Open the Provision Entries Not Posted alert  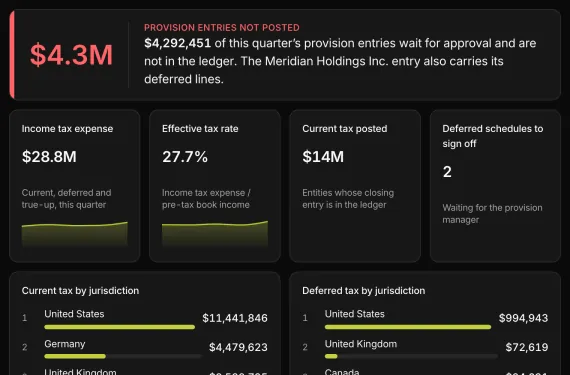click(285, 55)
